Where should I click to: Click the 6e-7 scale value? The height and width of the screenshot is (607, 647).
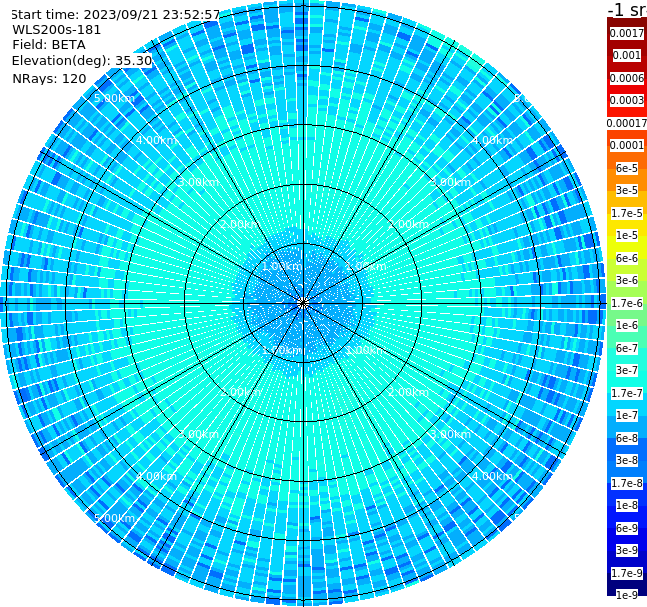[x=627, y=348]
